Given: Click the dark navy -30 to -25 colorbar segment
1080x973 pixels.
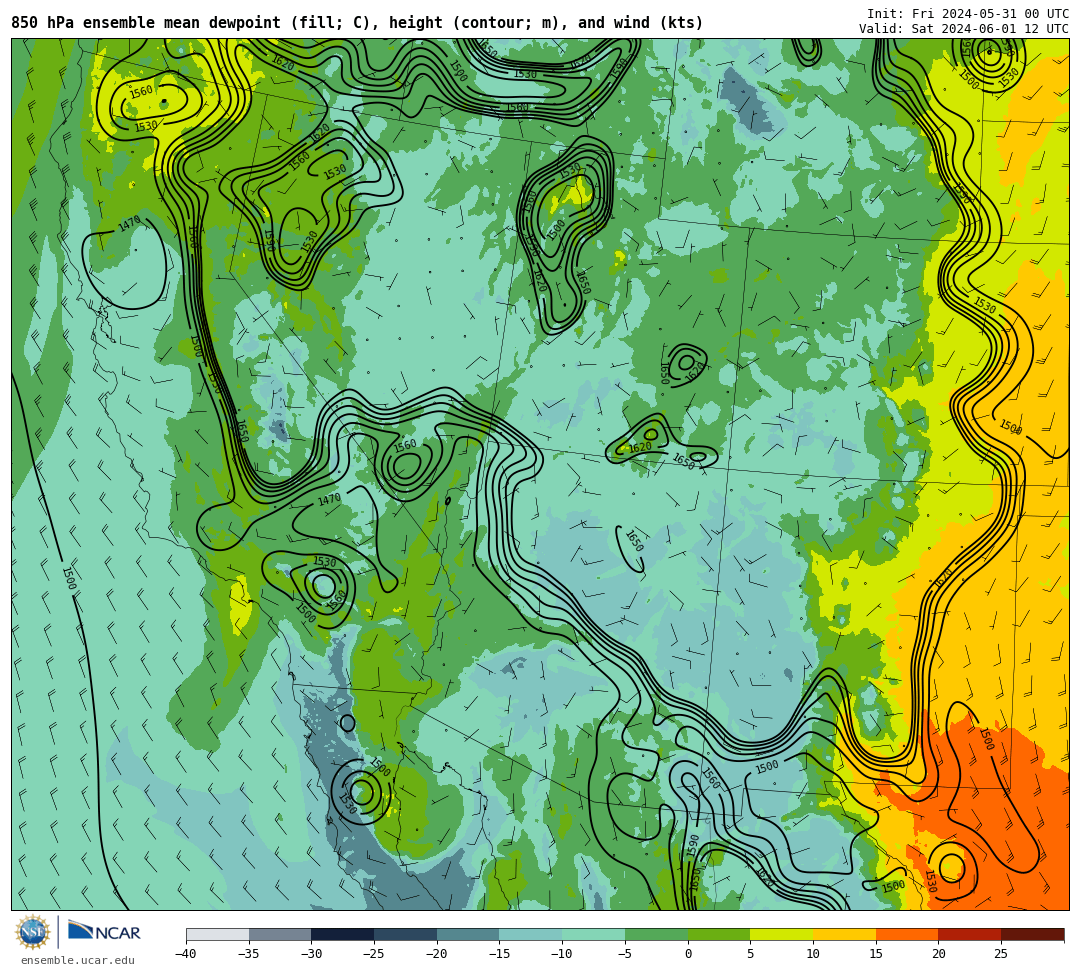Looking at the screenshot, I should [343, 934].
